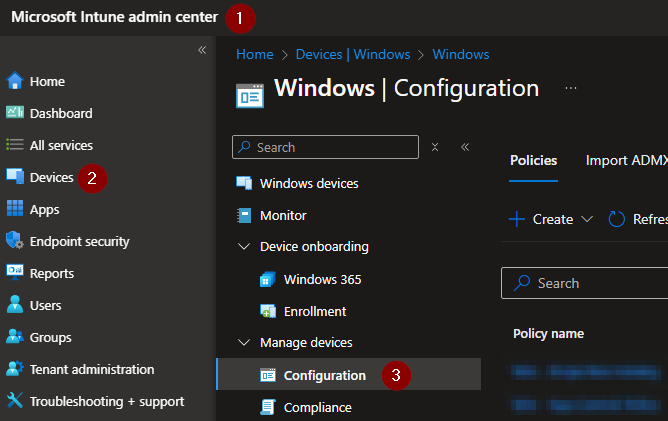Click the page header Configuration icon
The height and width of the screenshot is (421, 668).
coord(250,96)
